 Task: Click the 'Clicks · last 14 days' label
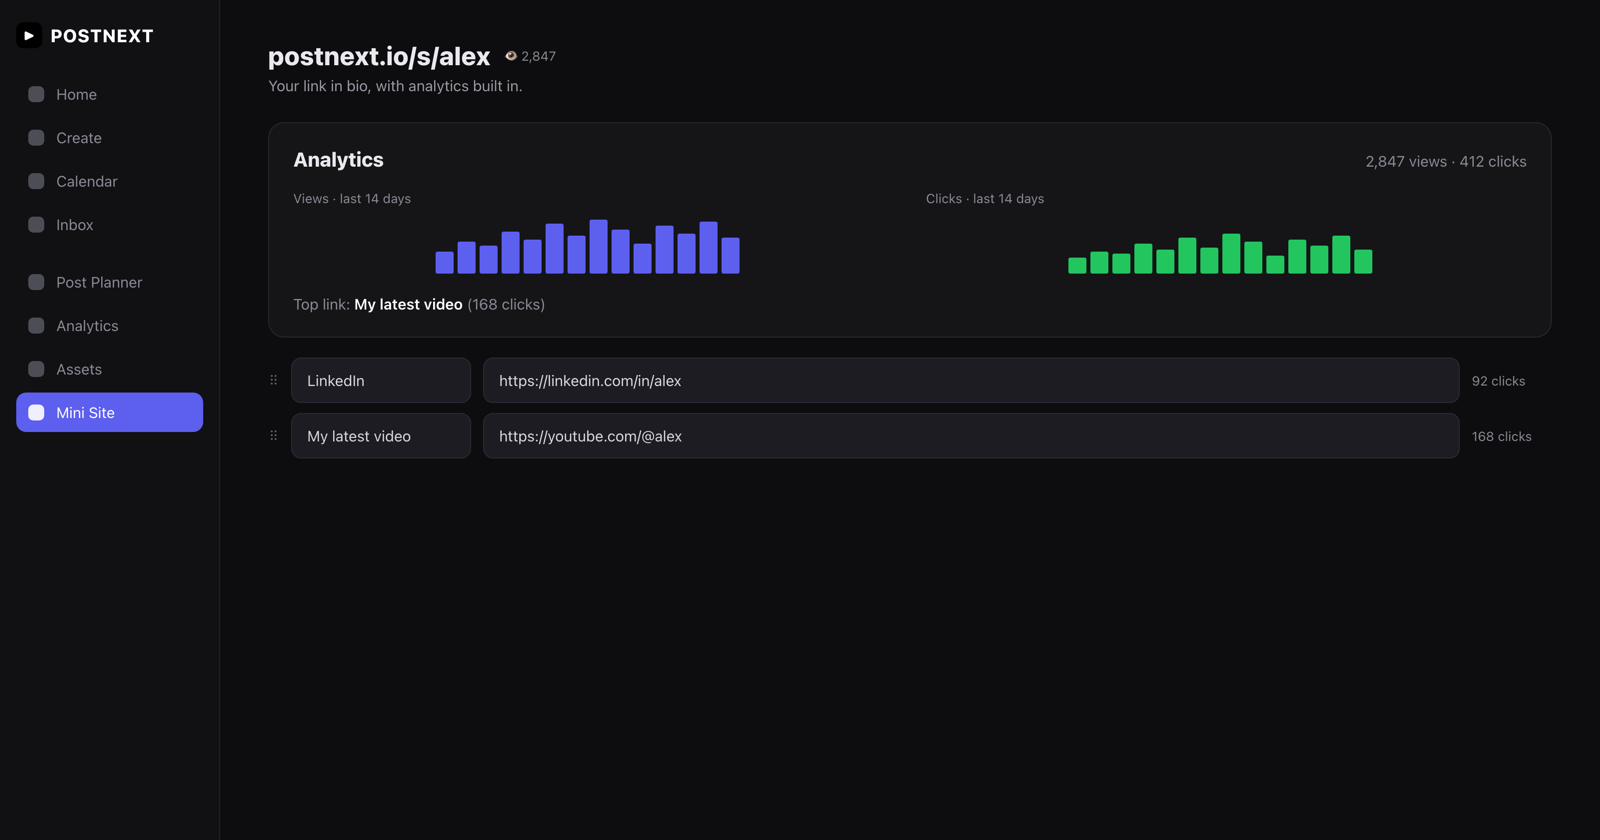[985, 199]
